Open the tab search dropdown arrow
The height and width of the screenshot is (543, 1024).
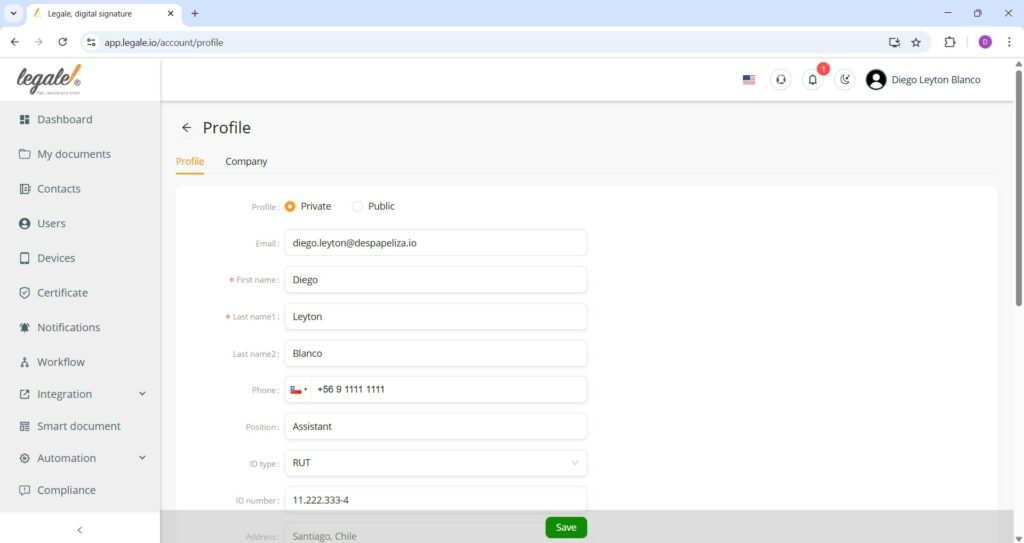[x=13, y=13]
